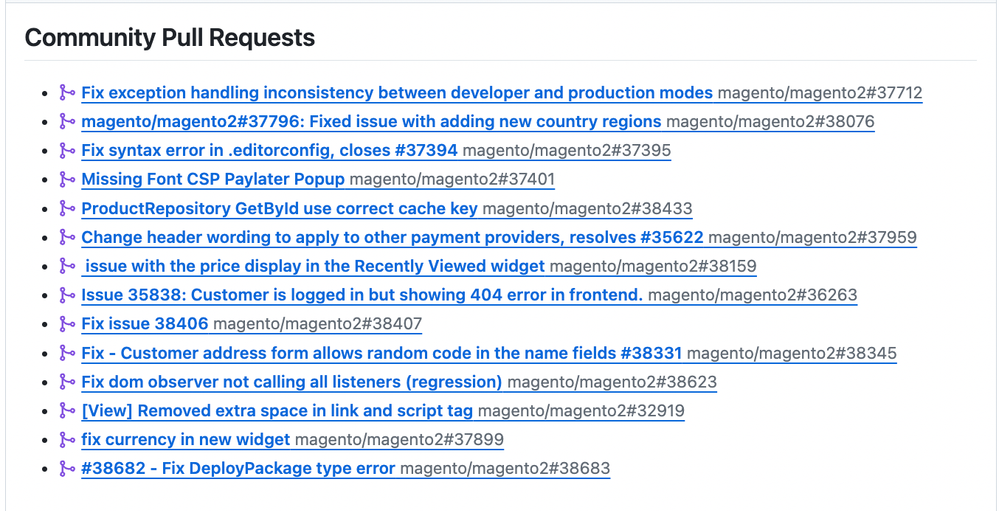The height and width of the screenshot is (511, 999).
Task: Open '[View] Removed extra space in link' pull request
Action: [x=277, y=411]
